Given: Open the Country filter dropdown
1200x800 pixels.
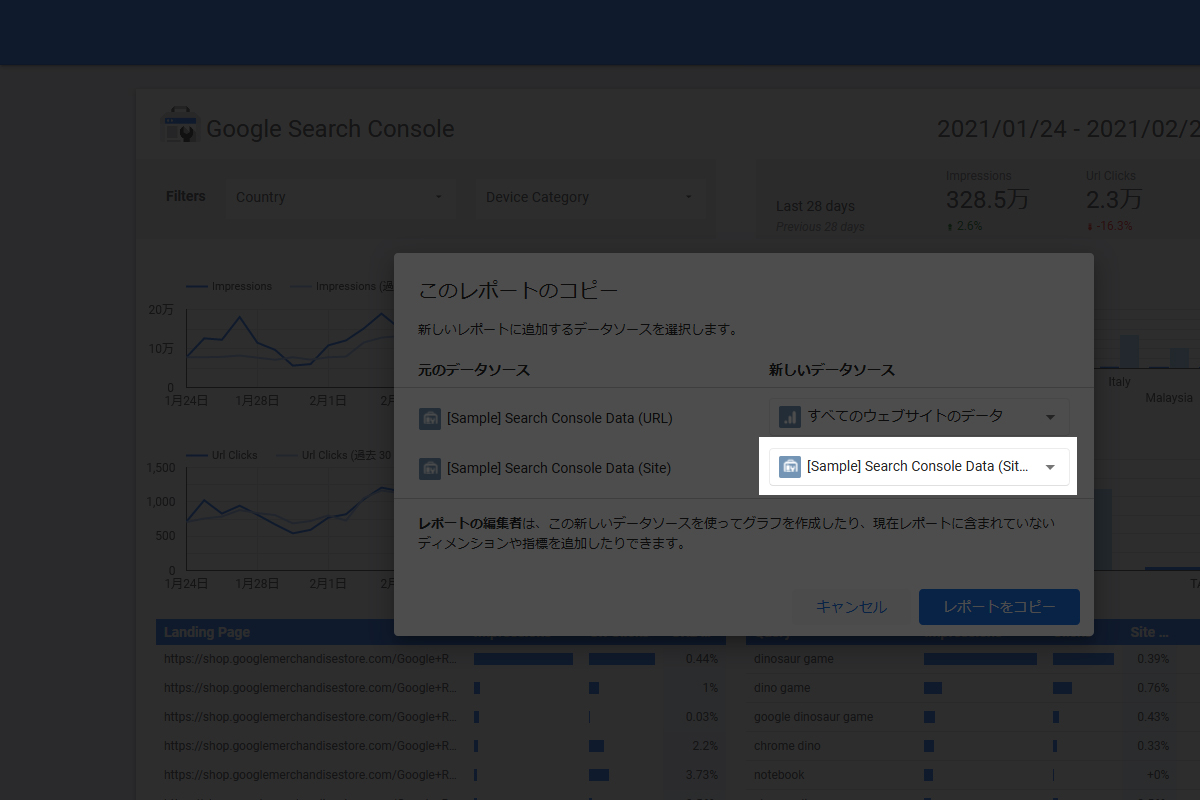Looking at the screenshot, I should 339,197.
